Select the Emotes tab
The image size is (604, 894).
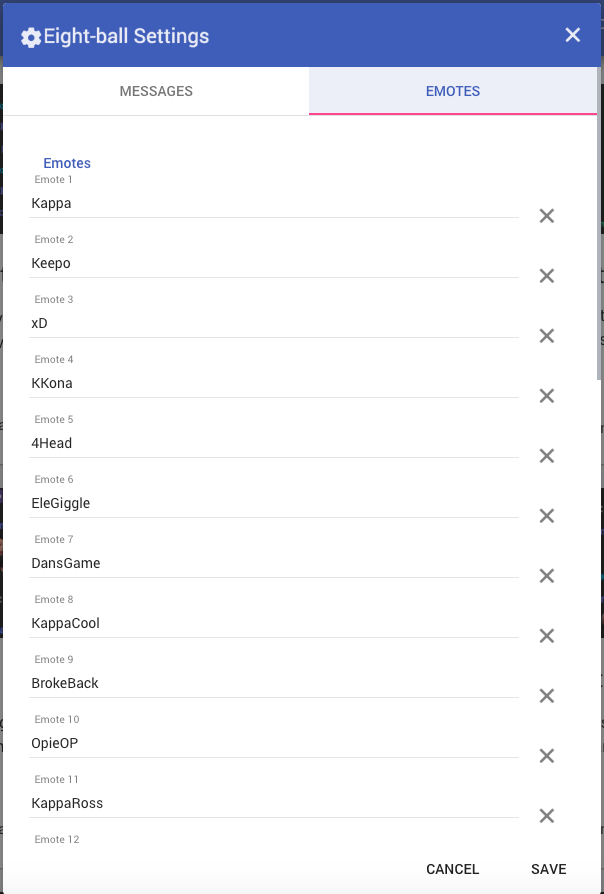coord(453,91)
